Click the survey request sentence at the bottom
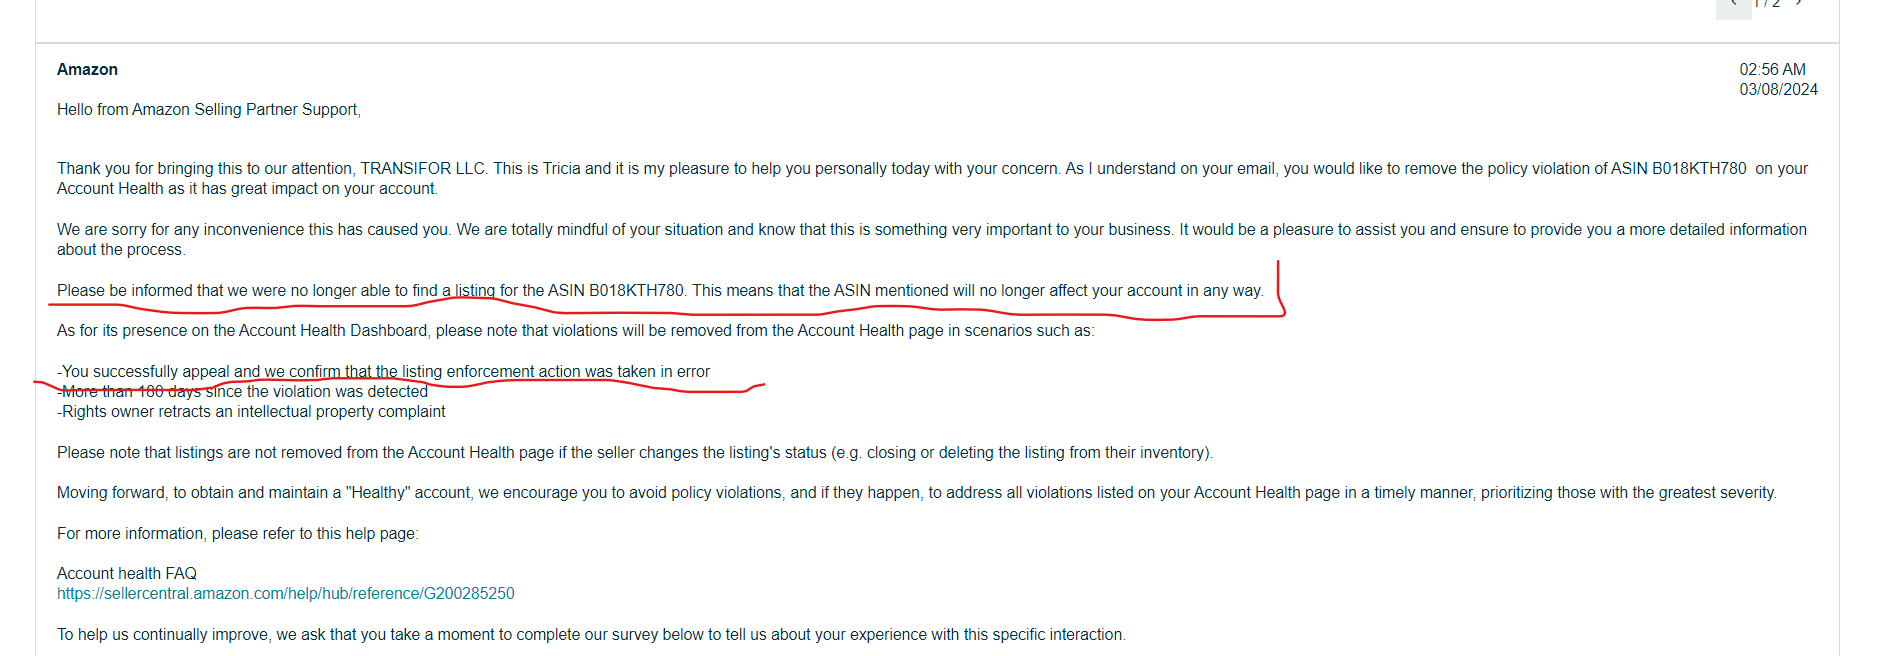This screenshot has height=656, width=1881. (591, 635)
